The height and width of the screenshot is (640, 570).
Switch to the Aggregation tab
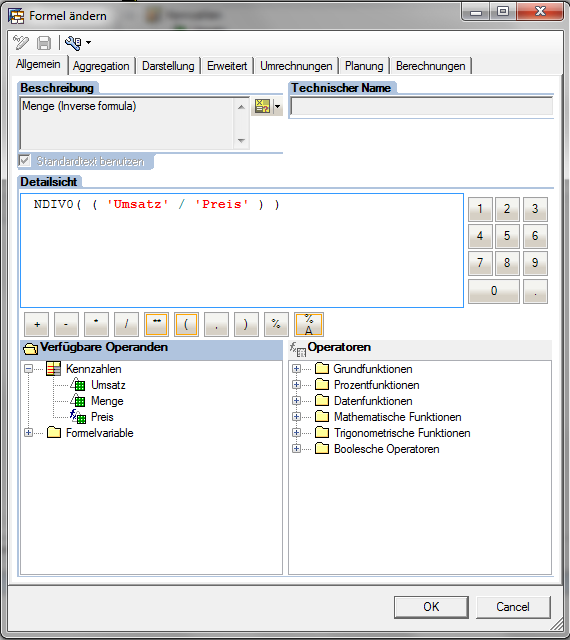coord(101,66)
